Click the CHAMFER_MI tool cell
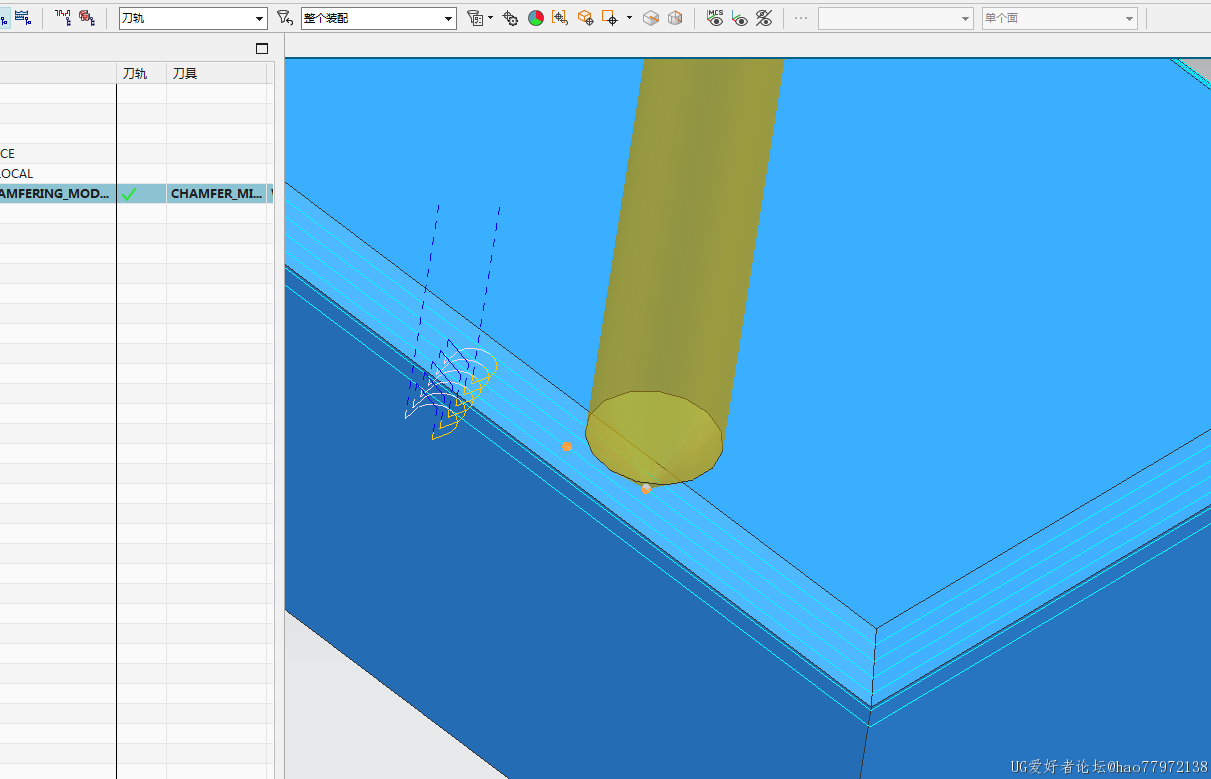The width and height of the screenshot is (1211, 779). coord(217,193)
